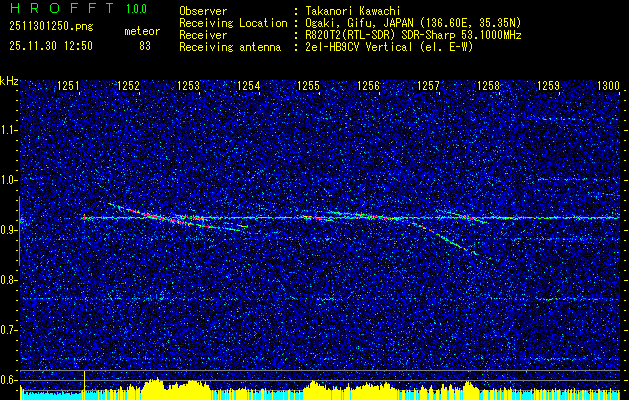Click the HROFFT title text

[62, 8]
